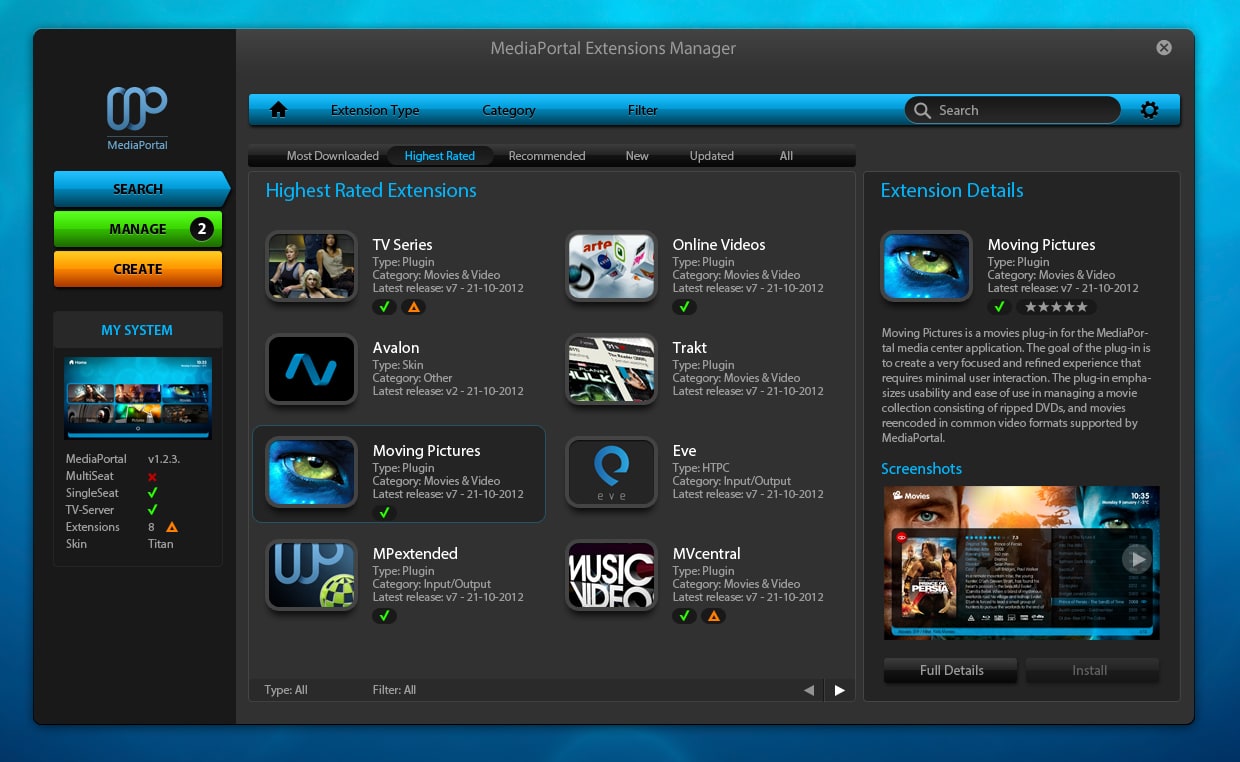Click the Highest Rated Extensions heading
1240x762 pixels.
(371, 191)
